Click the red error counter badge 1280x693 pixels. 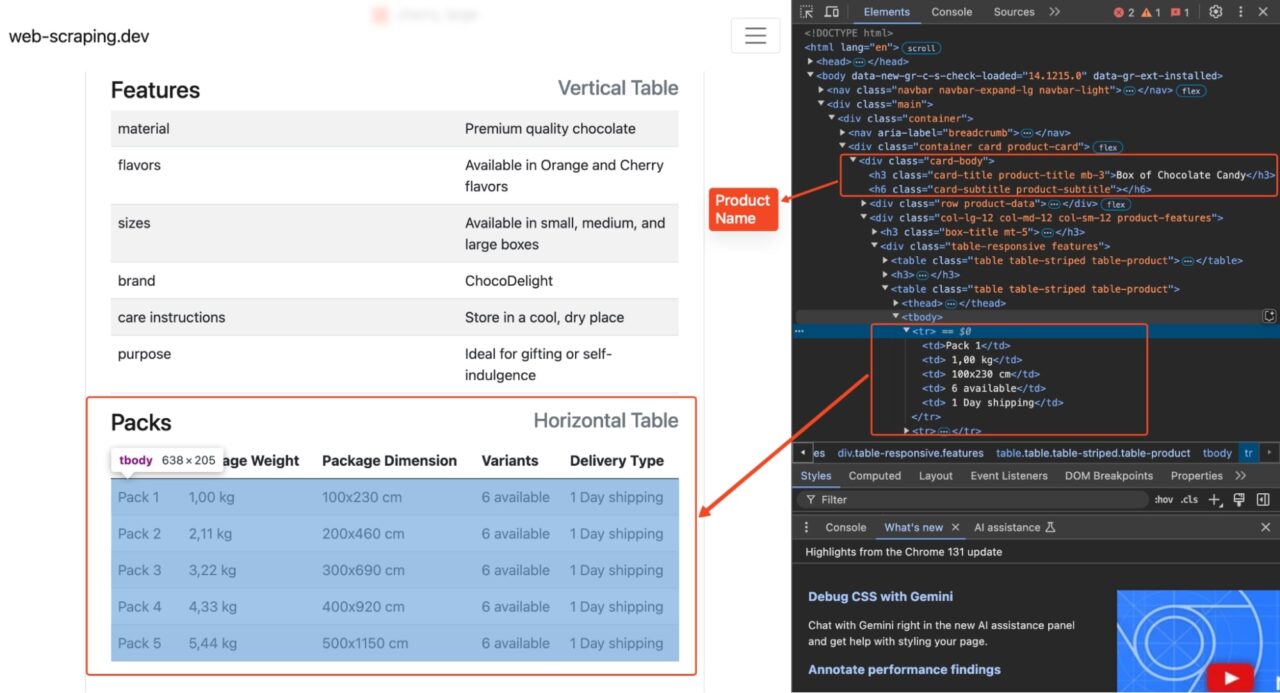pyautogui.click(x=1119, y=12)
